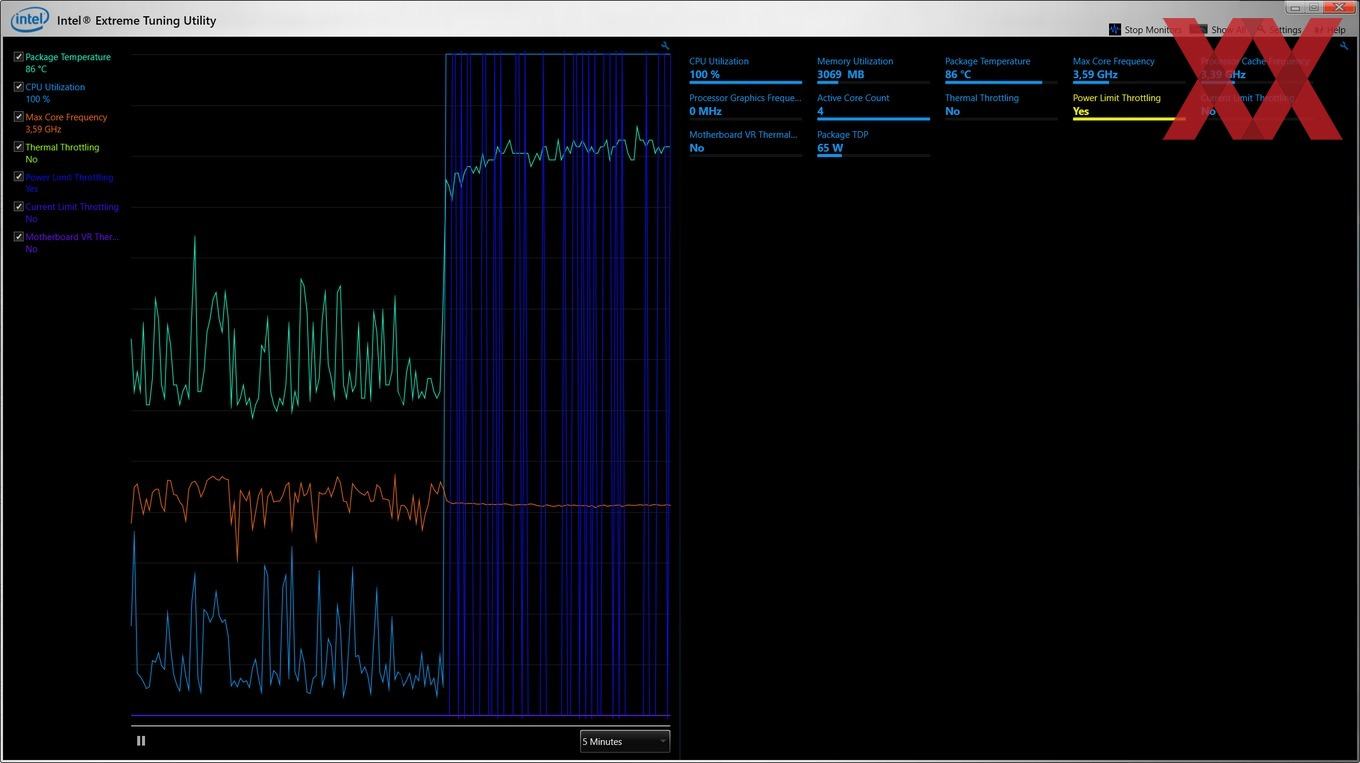Image resolution: width=1360 pixels, height=763 pixels.
Task: Open the 5 Minutes time range dropdown
Action: 625,741
